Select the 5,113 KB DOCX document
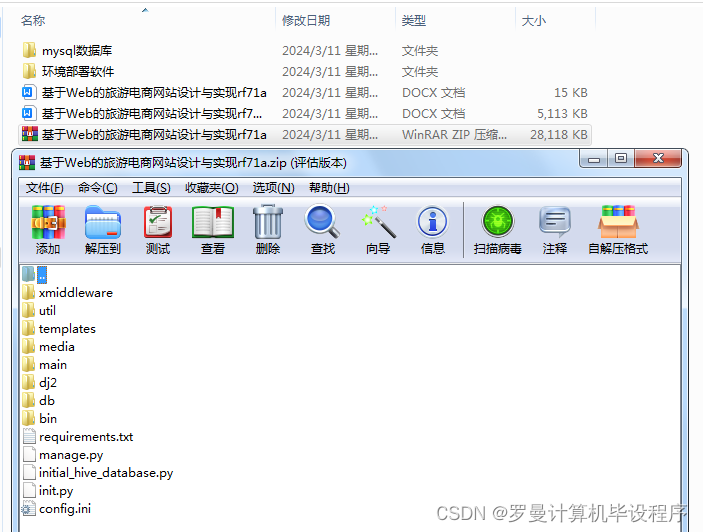Image resolution: width=703 pixels, height=532 pixels. [x=305, y=113]
